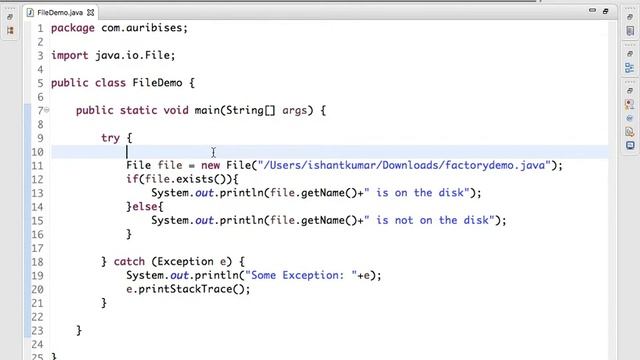This screenshot has height=360, width=640.
Task: Open the minimized Declaration view icon
Action: [630, 131]
